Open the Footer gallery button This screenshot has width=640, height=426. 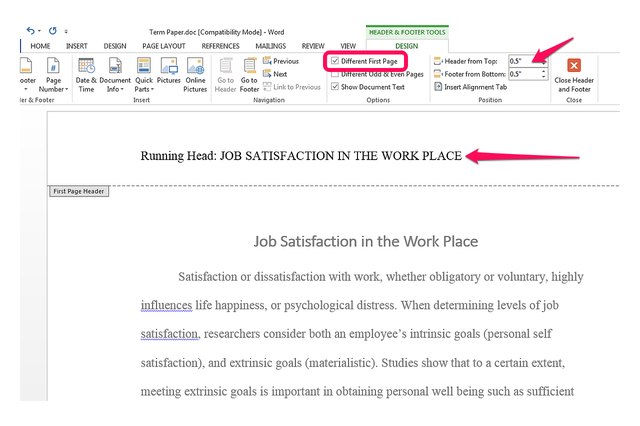(26, 75)
